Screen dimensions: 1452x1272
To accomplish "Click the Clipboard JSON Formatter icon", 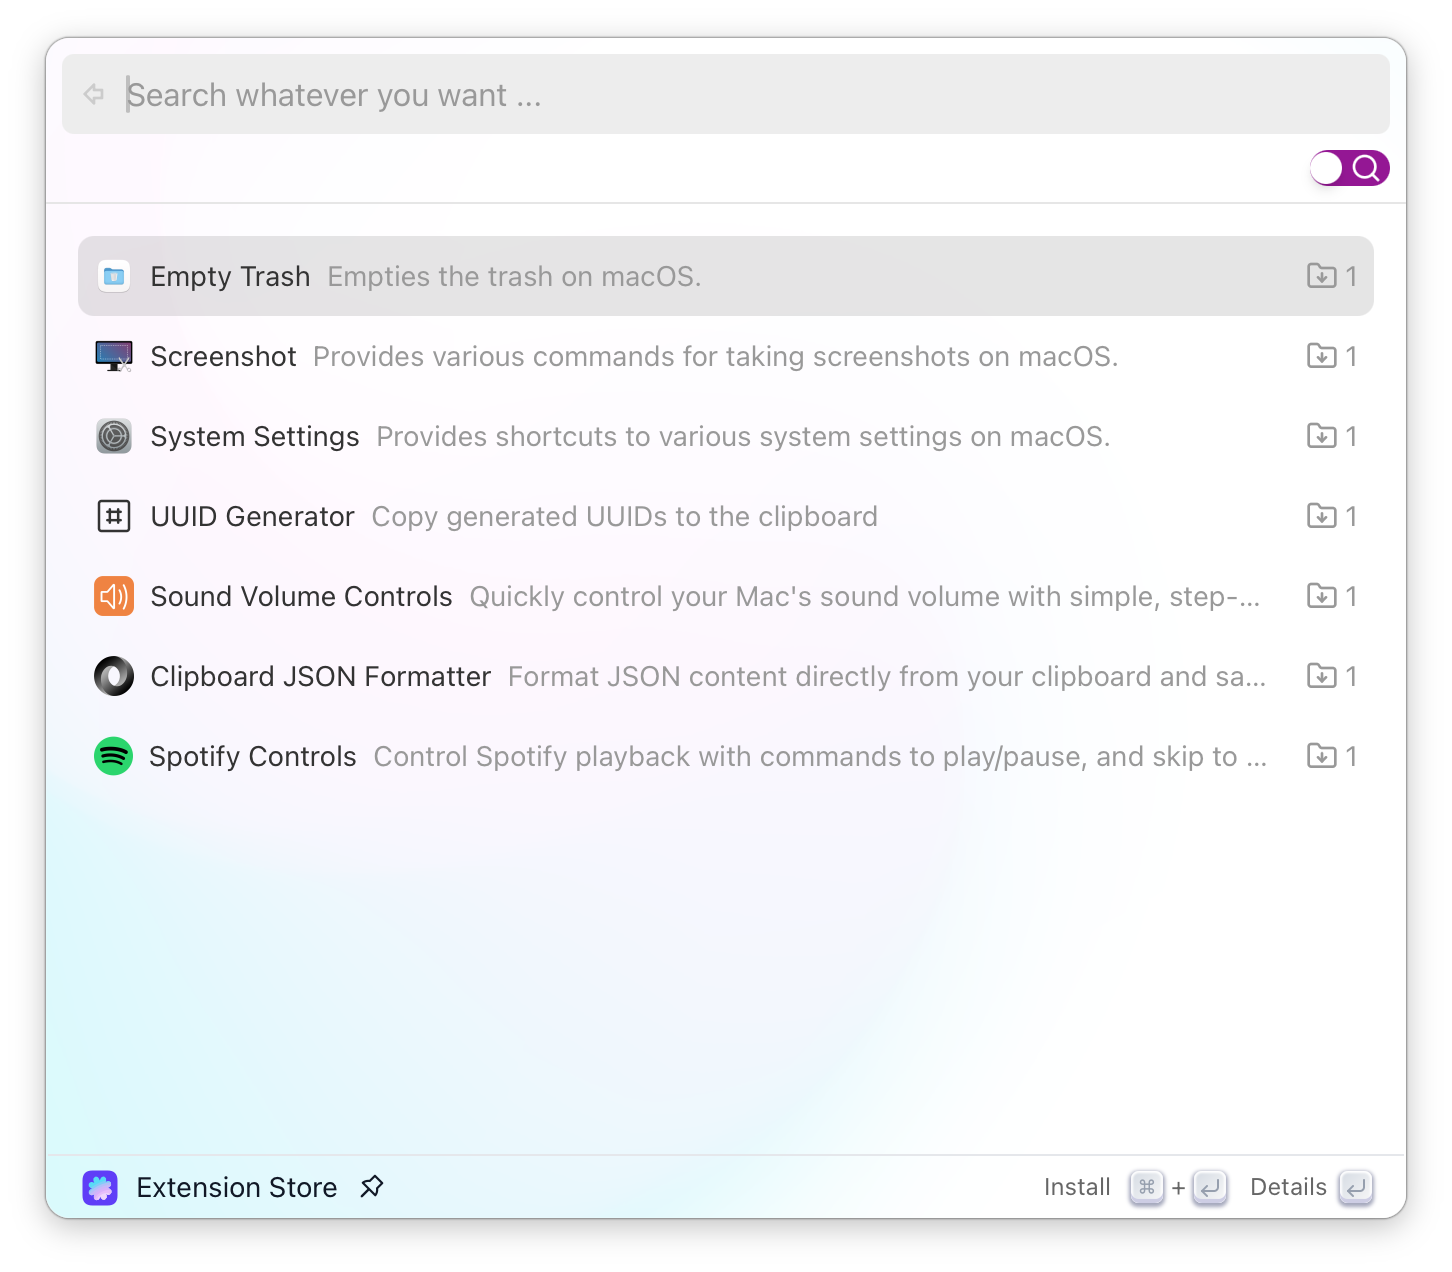I will (x=114, y=676).
